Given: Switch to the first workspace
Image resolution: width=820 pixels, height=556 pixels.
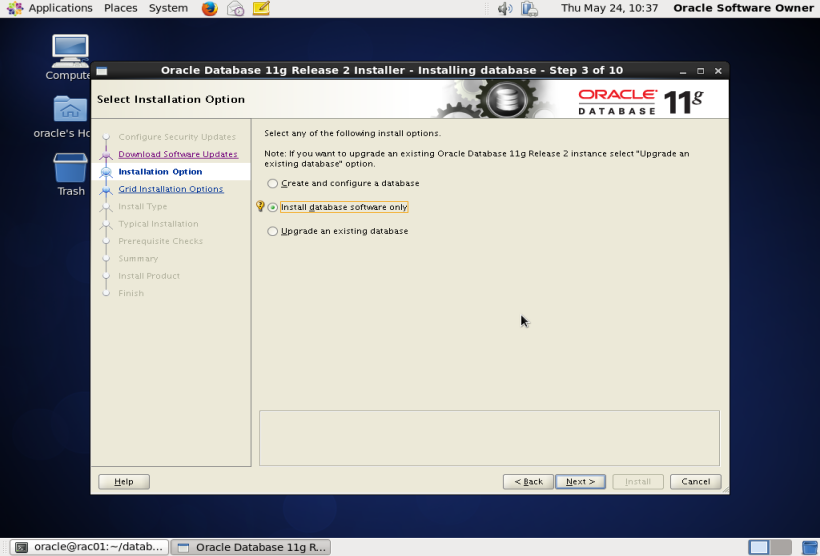Looking at the screenshot, I should tap(759, 547).
